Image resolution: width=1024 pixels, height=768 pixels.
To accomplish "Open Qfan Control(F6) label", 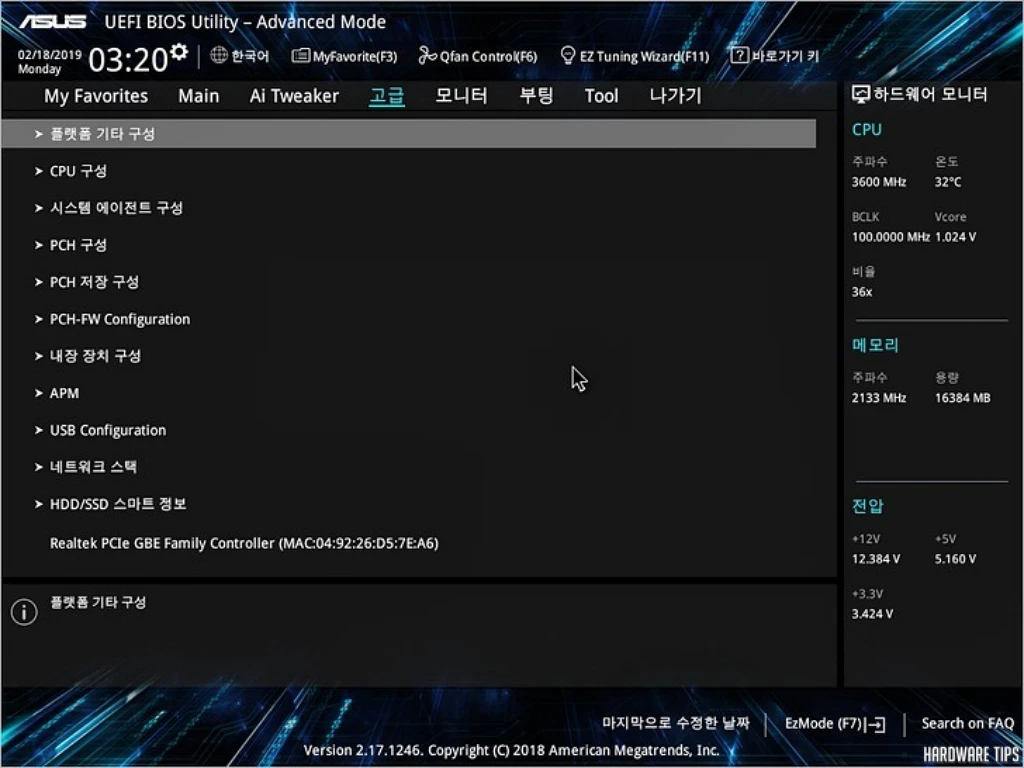I will tap(488, 57).
